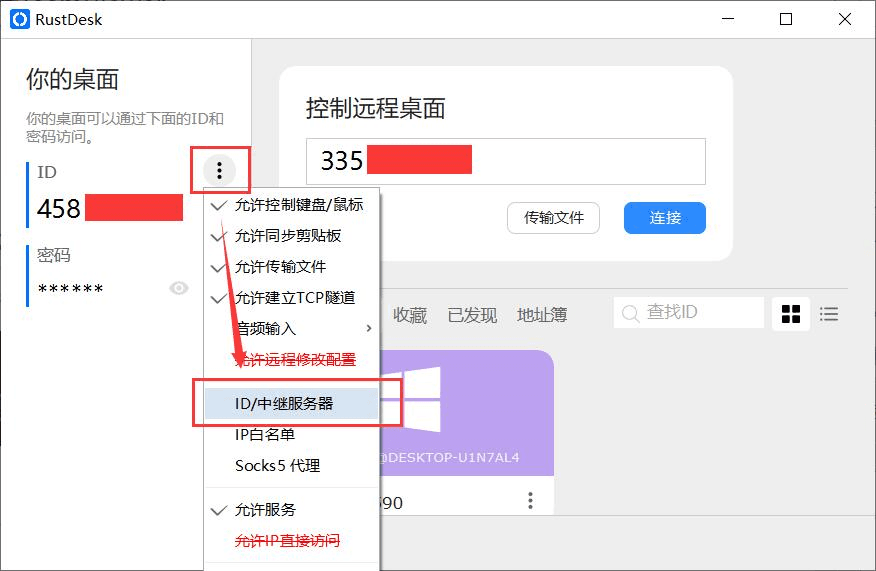Switch to the 地址簿 tab
Image resolution: width=876 pixels, height=571 pixels.
point(542,315)
